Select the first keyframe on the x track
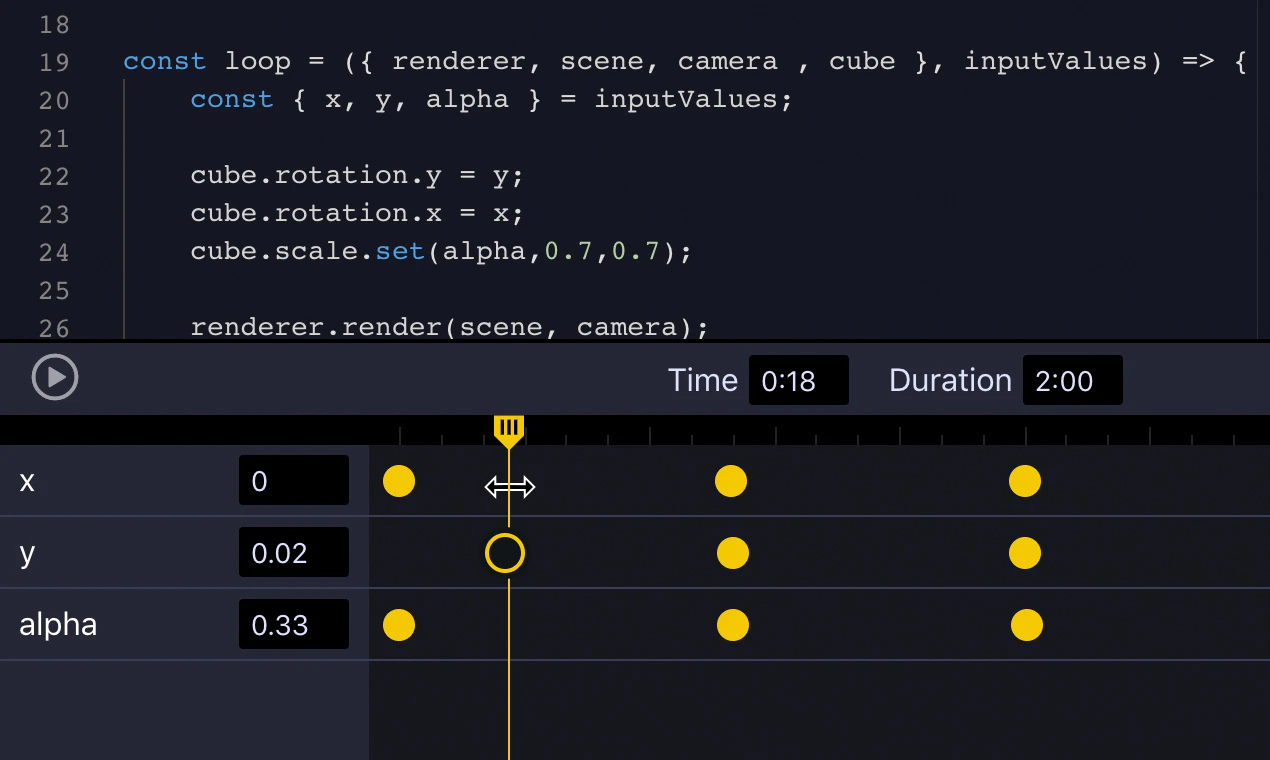The height and width of the screenshot is (760, 1270). tap(399, 481)
